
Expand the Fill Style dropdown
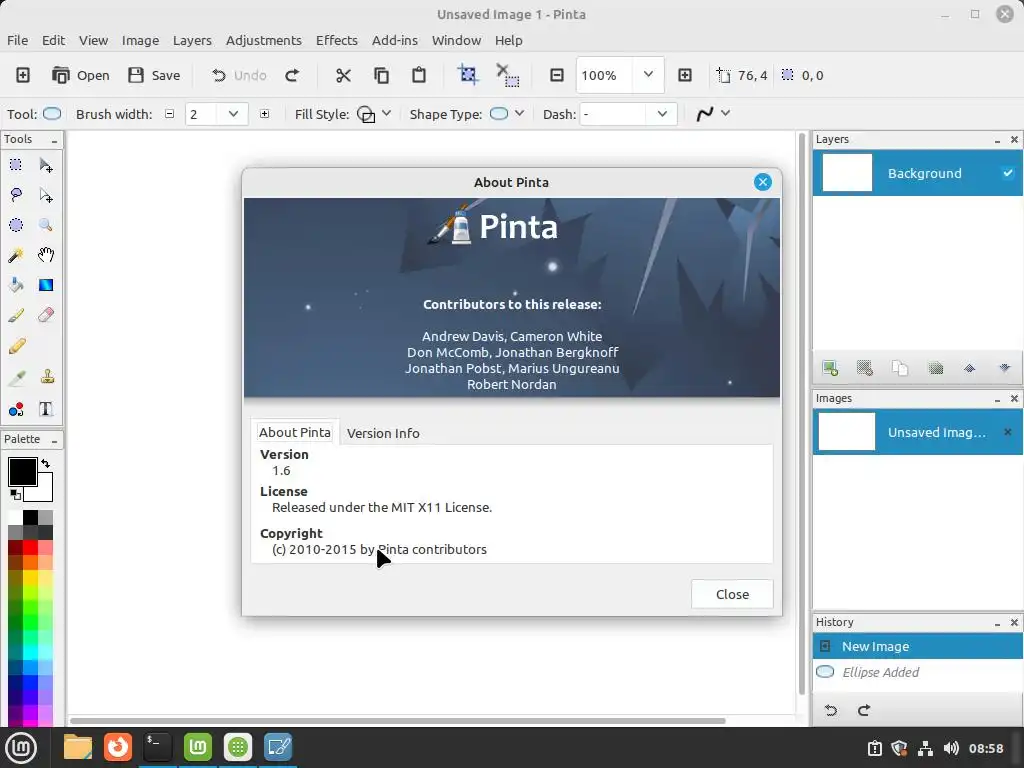(x=387, y=113)
